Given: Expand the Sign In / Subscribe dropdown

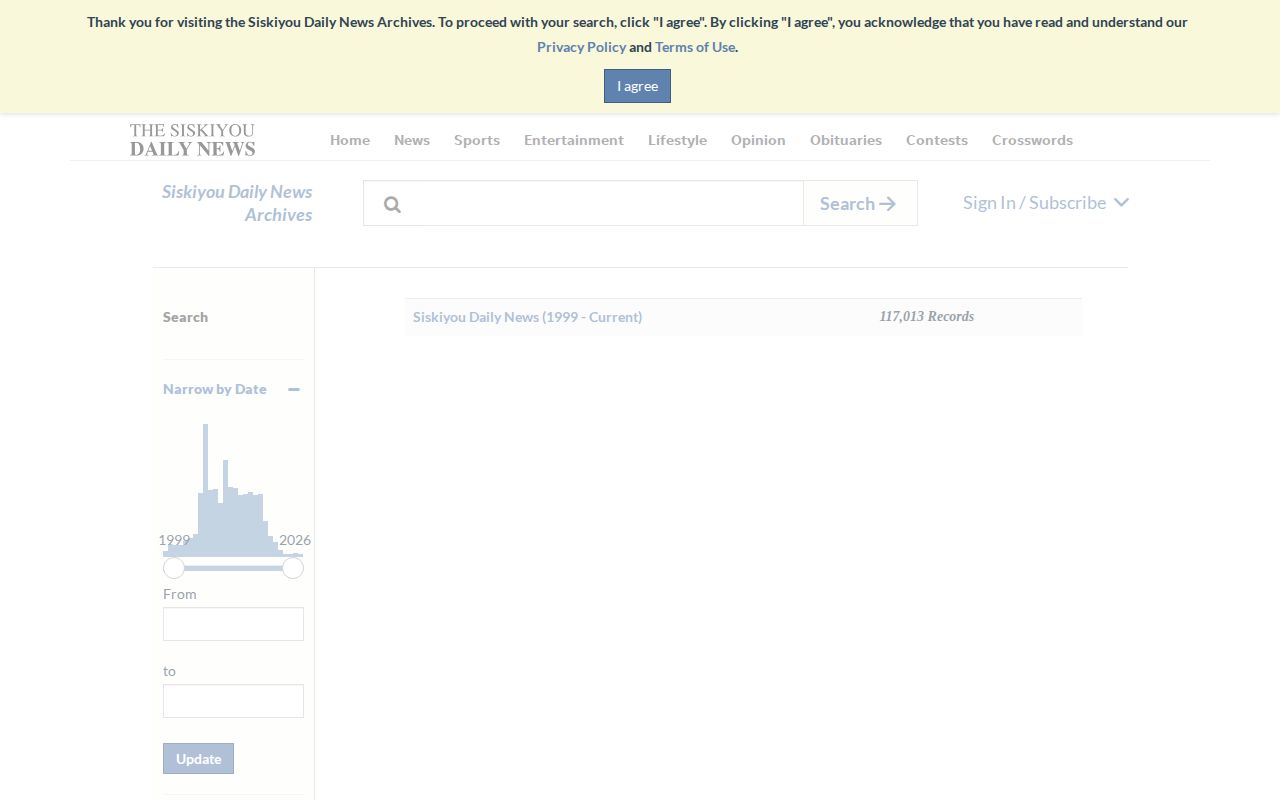Looking at the screenshot, I should pyautogui.click(x=1046, y=203).
